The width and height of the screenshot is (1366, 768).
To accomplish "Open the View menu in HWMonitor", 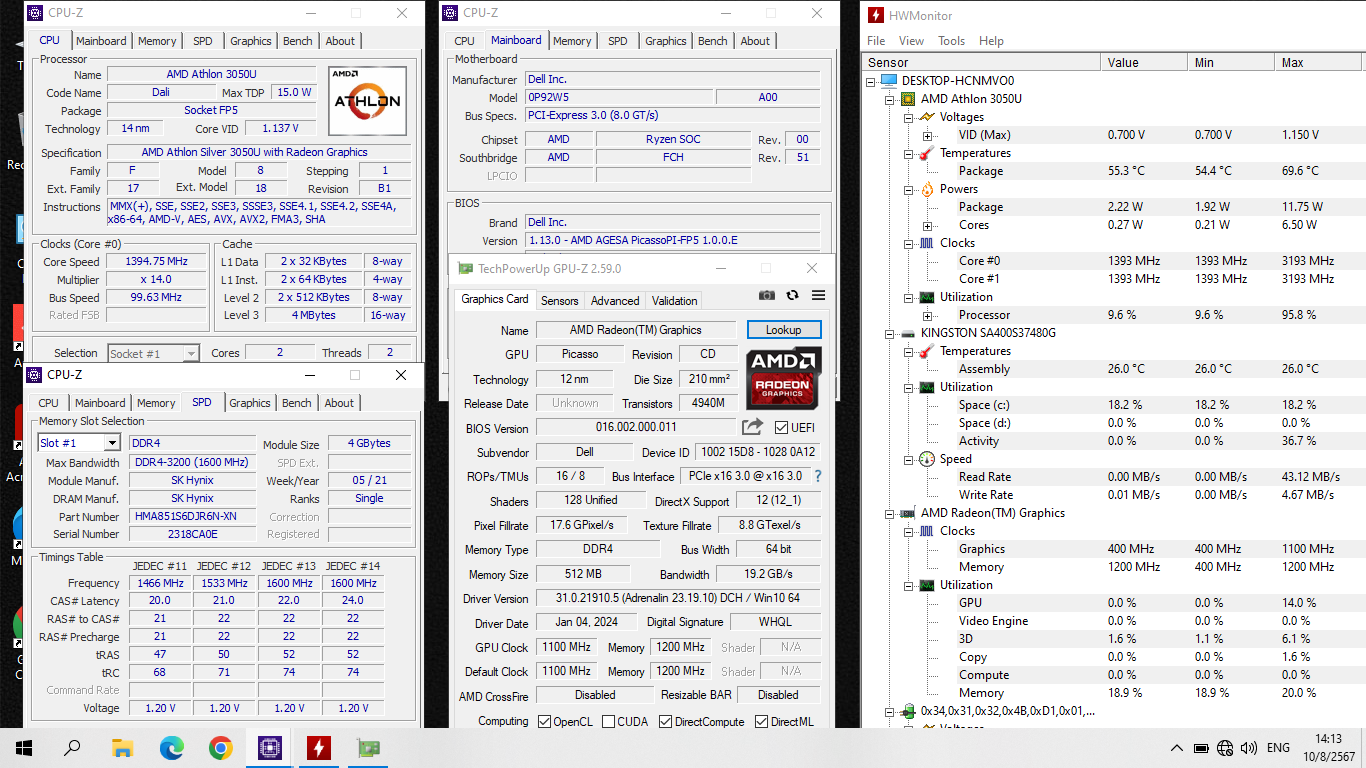I will click(911, 41).
